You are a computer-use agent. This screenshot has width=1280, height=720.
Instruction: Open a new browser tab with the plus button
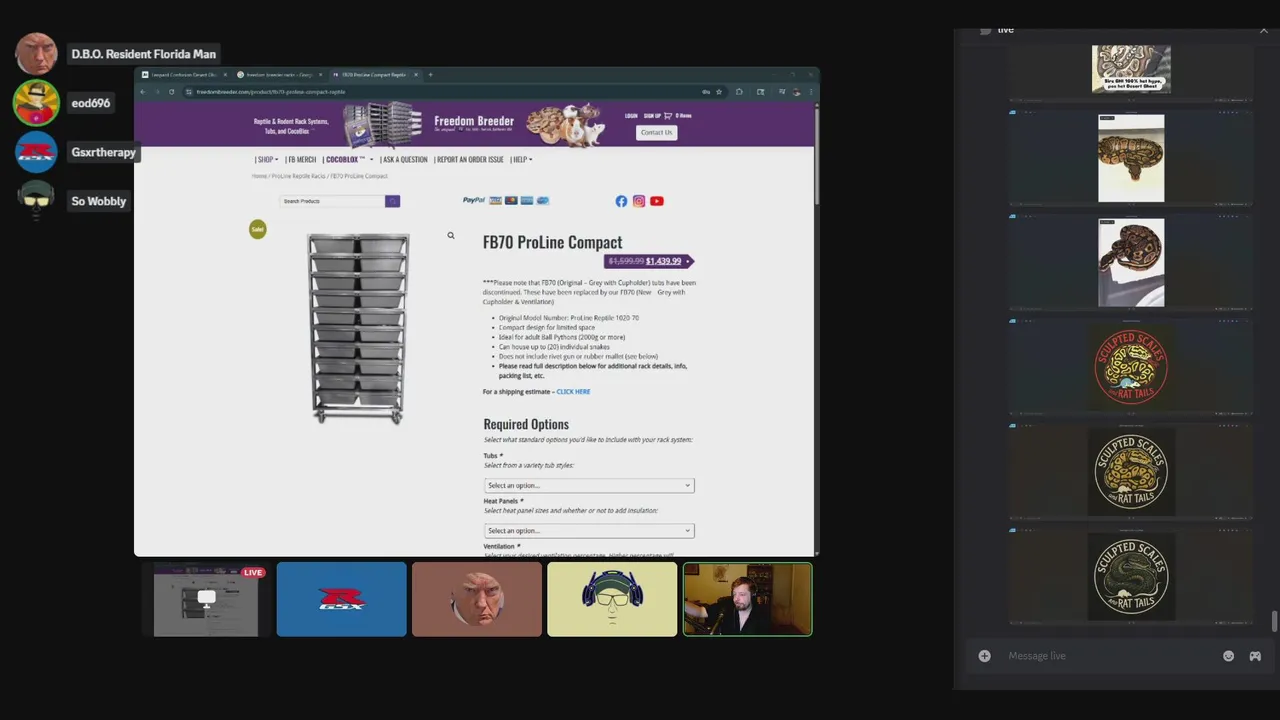coord(431,75)
